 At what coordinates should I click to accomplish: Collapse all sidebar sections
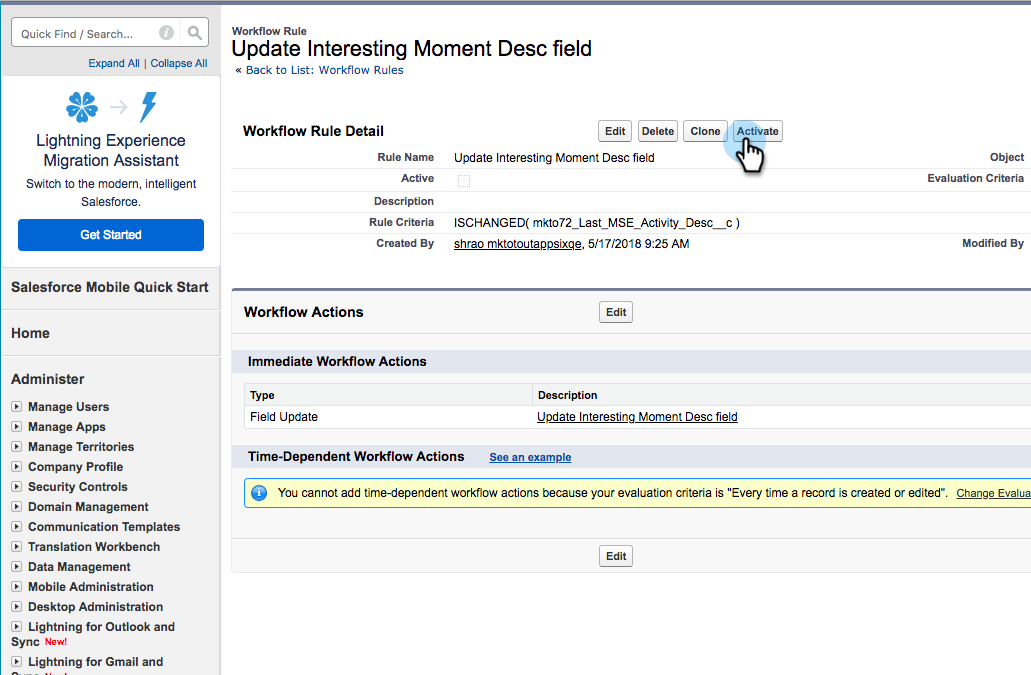pos(179,63)
